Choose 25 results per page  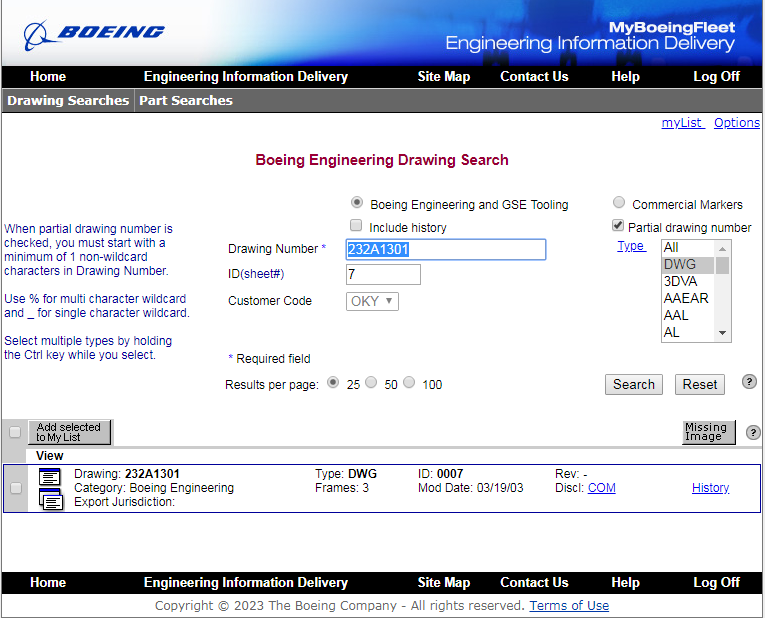333,382
